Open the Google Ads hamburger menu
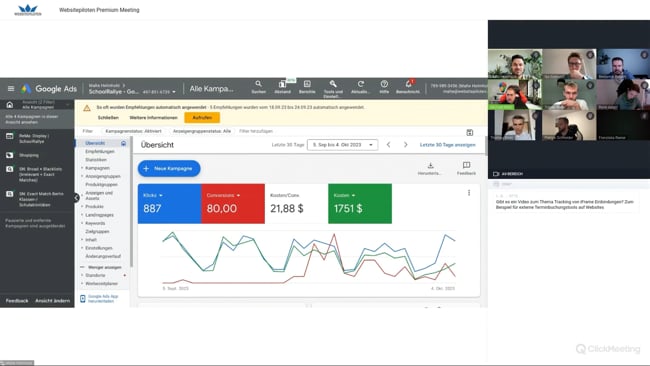 coord(11,89)
